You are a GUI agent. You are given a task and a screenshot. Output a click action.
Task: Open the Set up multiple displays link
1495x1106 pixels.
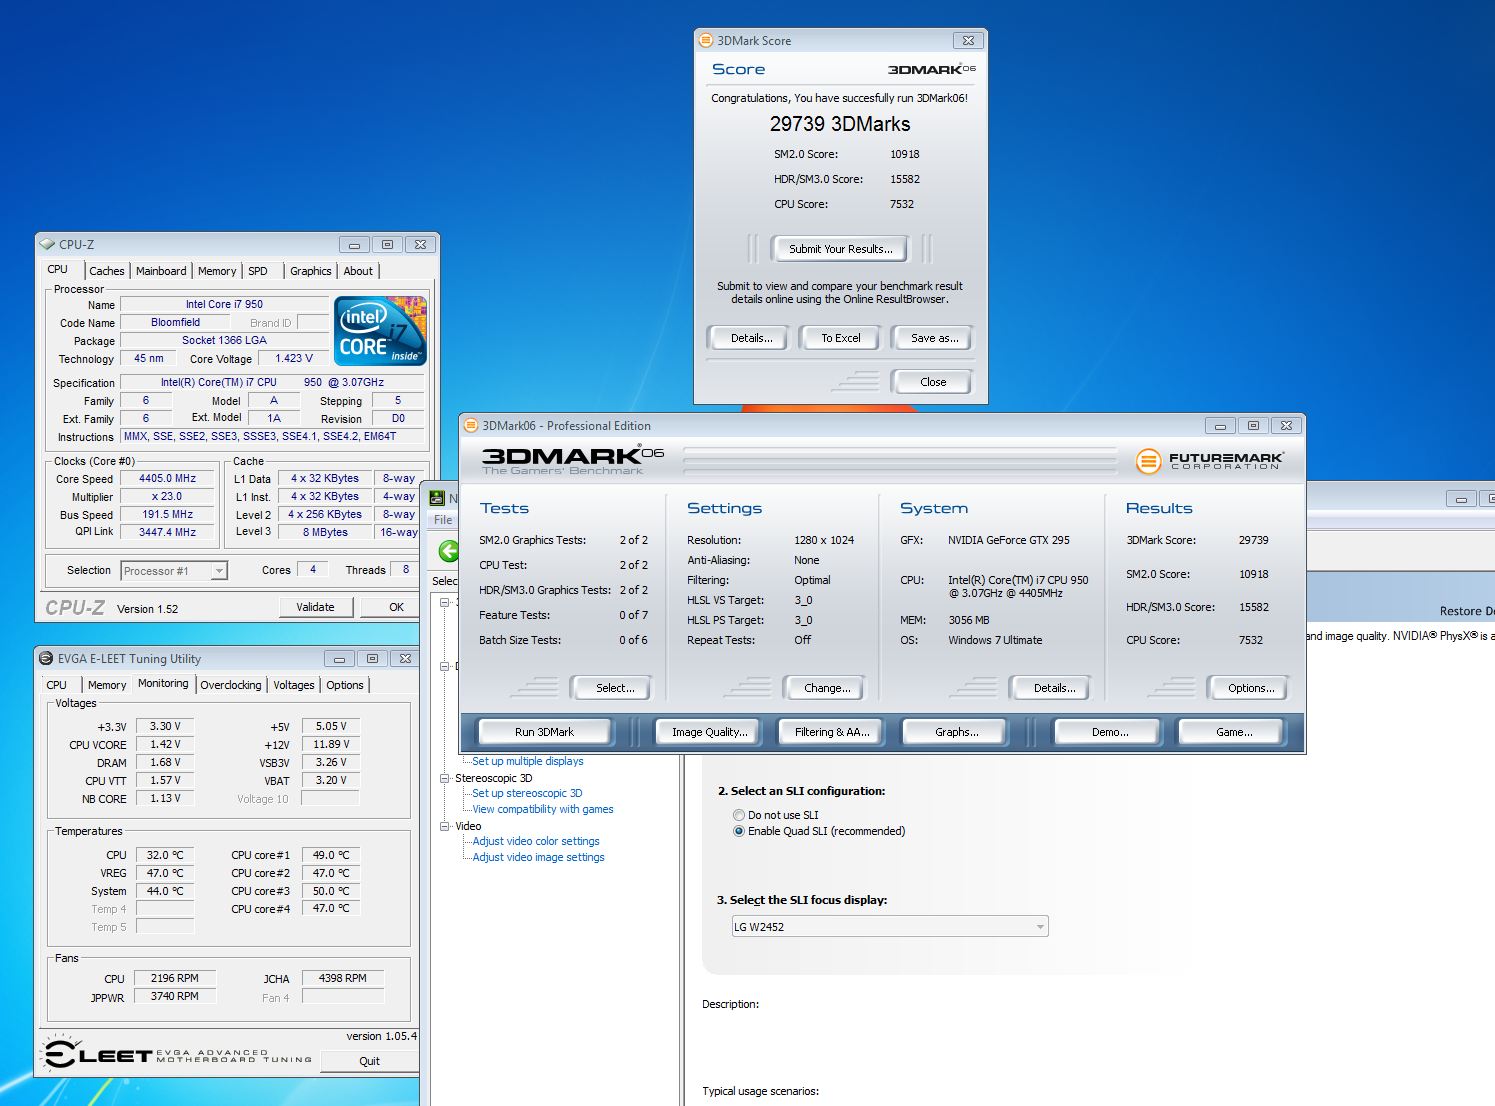pos(527,761)
